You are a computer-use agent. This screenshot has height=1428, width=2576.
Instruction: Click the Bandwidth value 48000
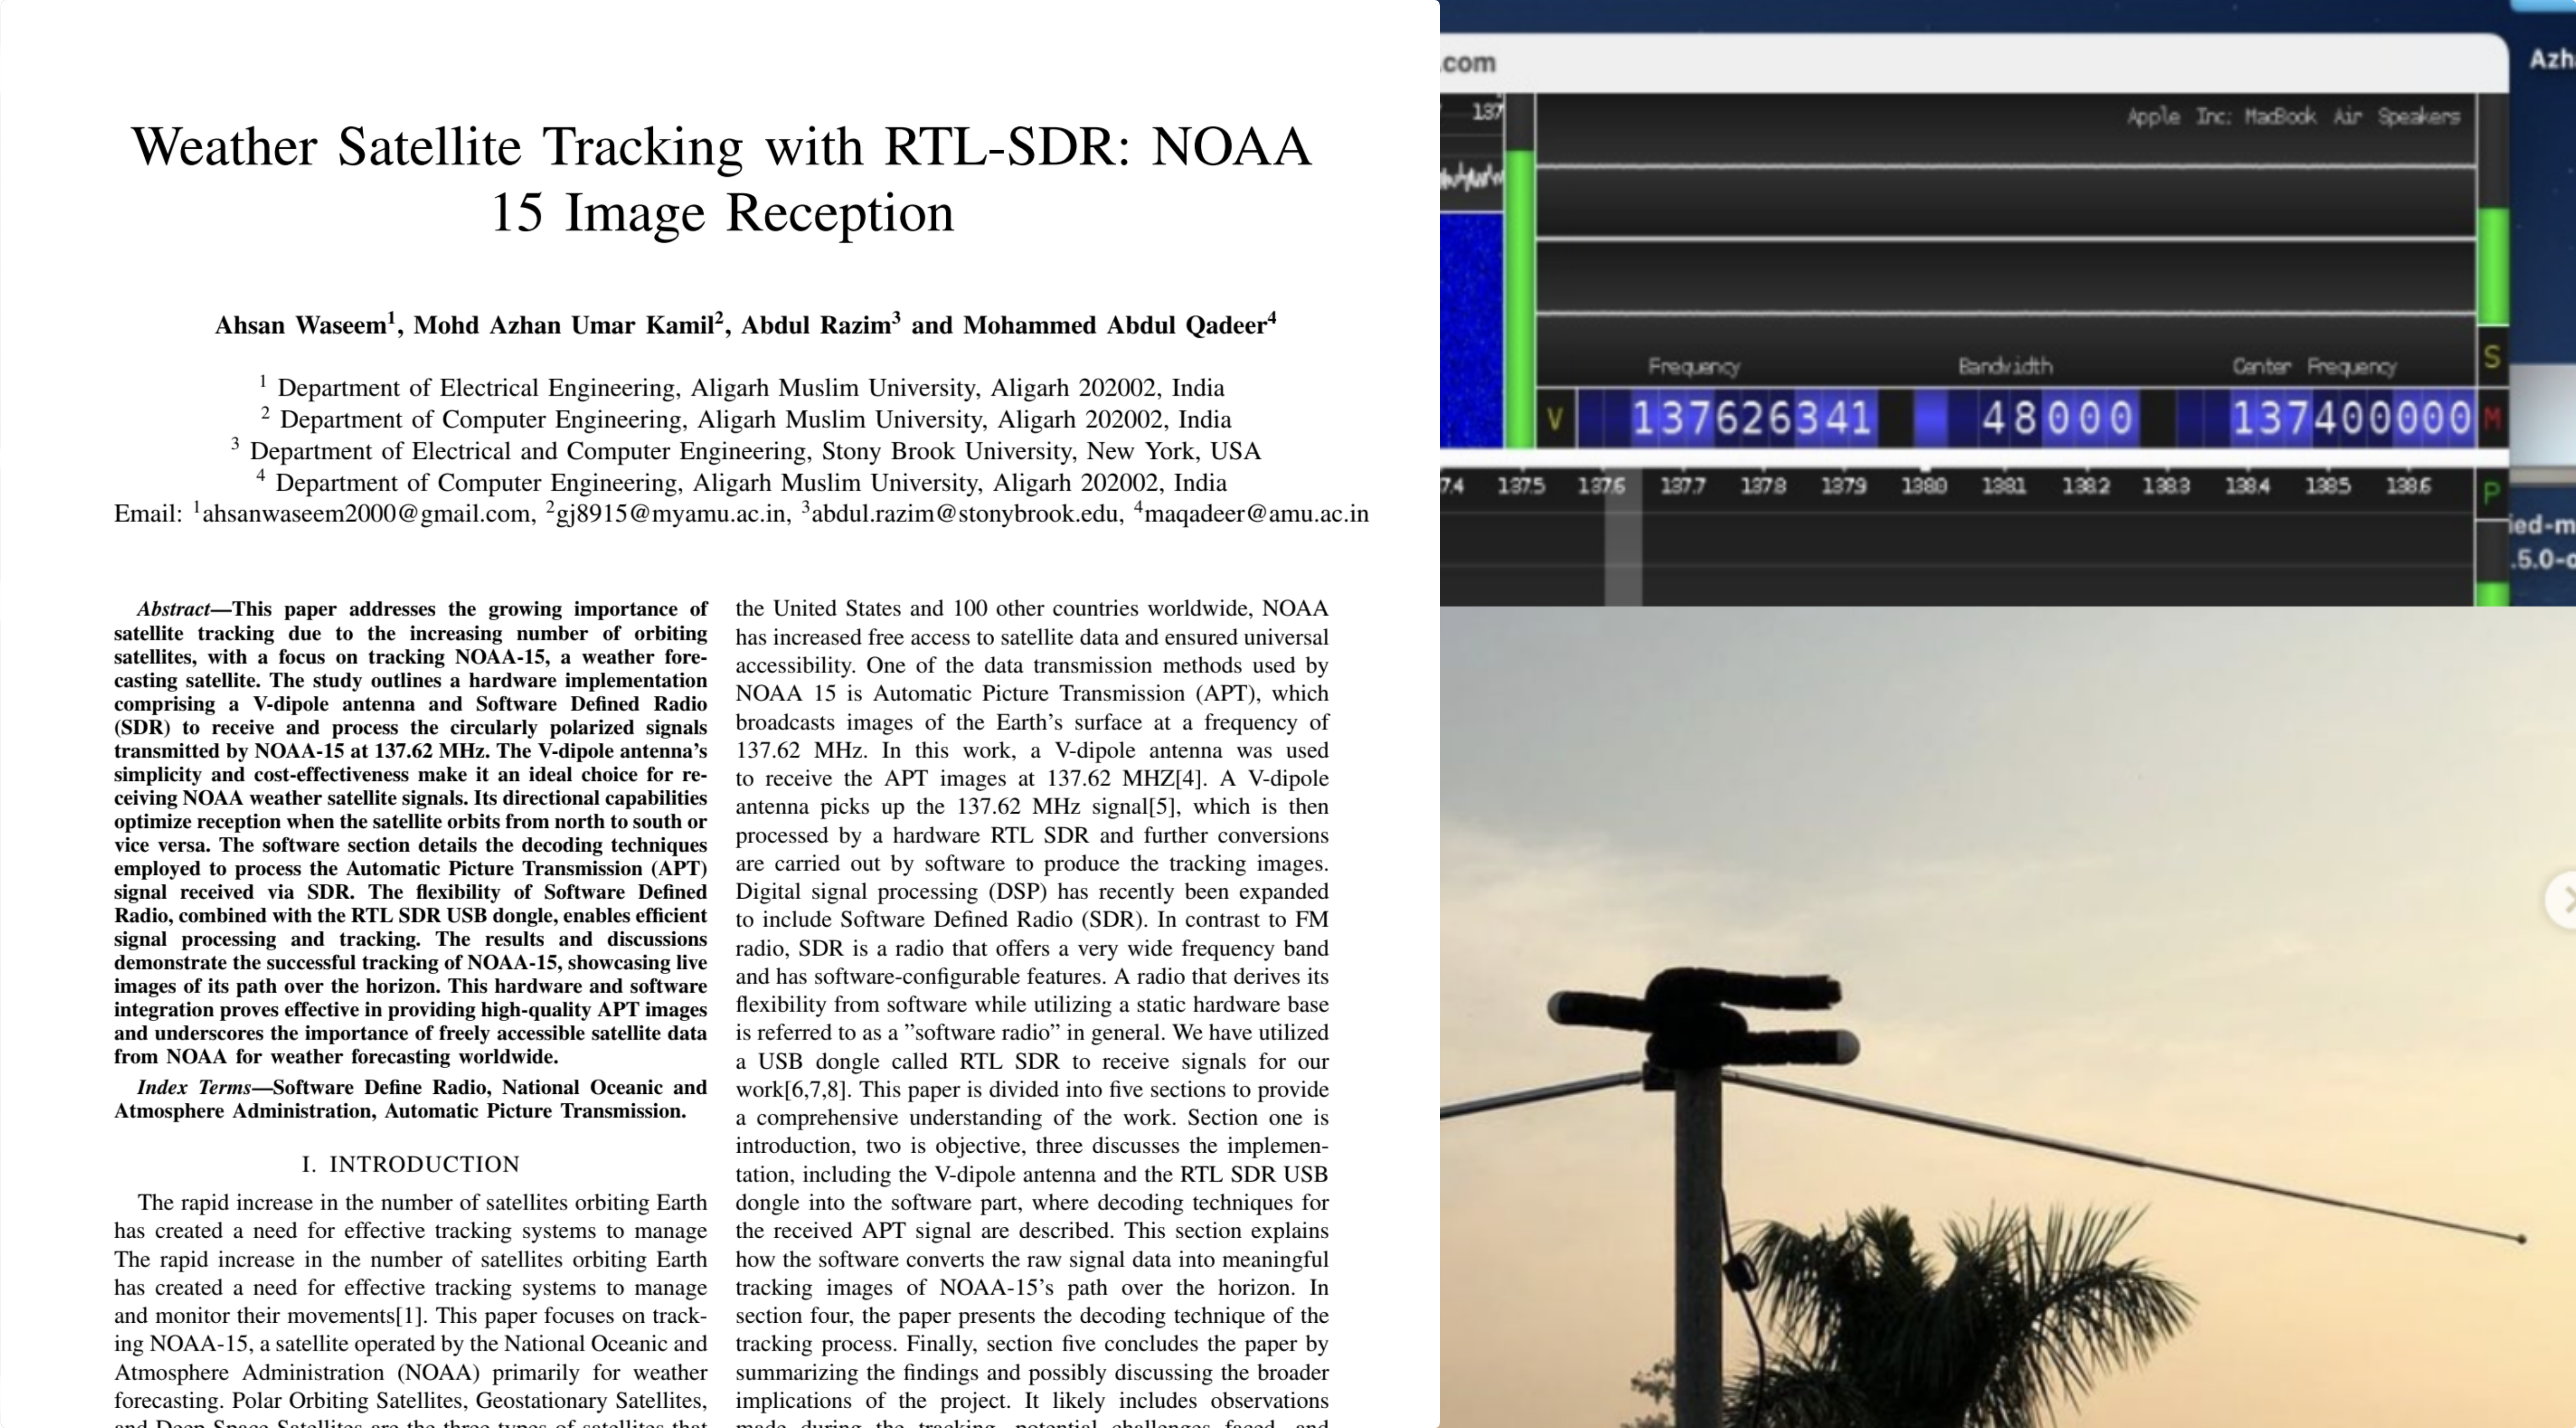pyautogui.click(x=2057, y=418)
